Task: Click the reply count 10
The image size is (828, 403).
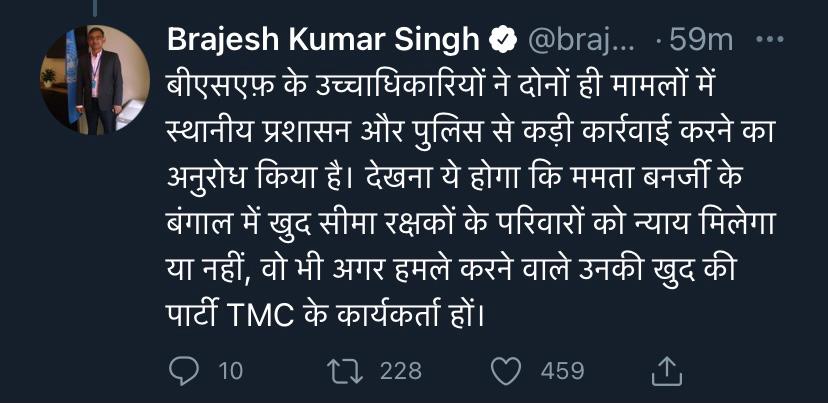Action: (x=230, y=371)
